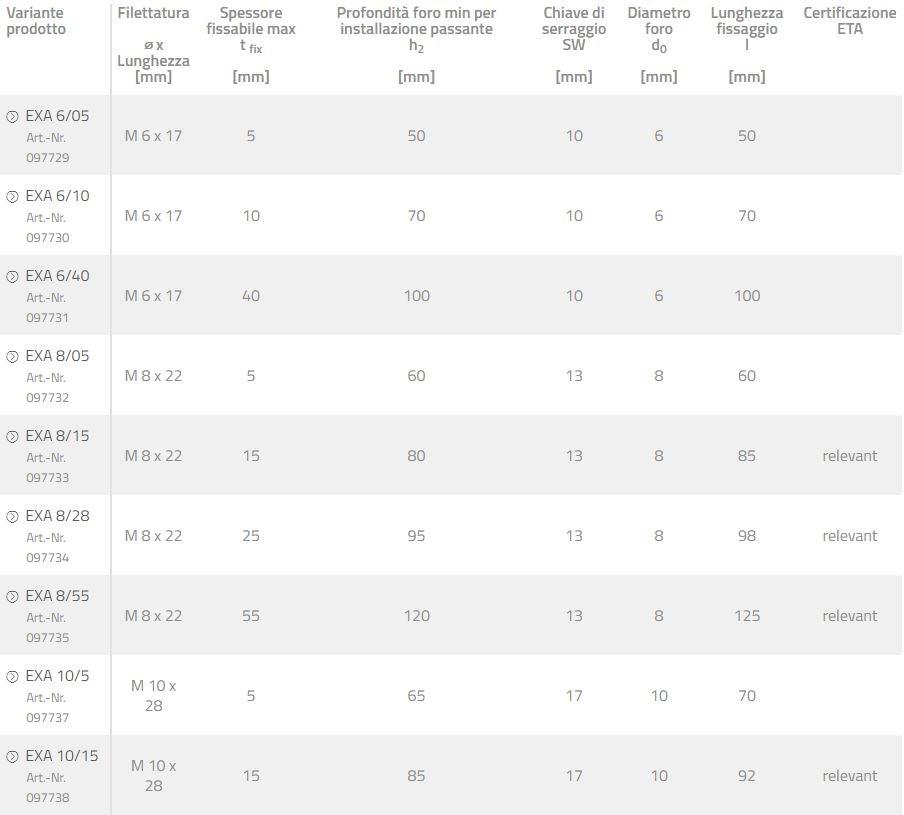904x815 pixels.
Task: Click the Chiave di serraggio SW header
Action: (574, 29)
